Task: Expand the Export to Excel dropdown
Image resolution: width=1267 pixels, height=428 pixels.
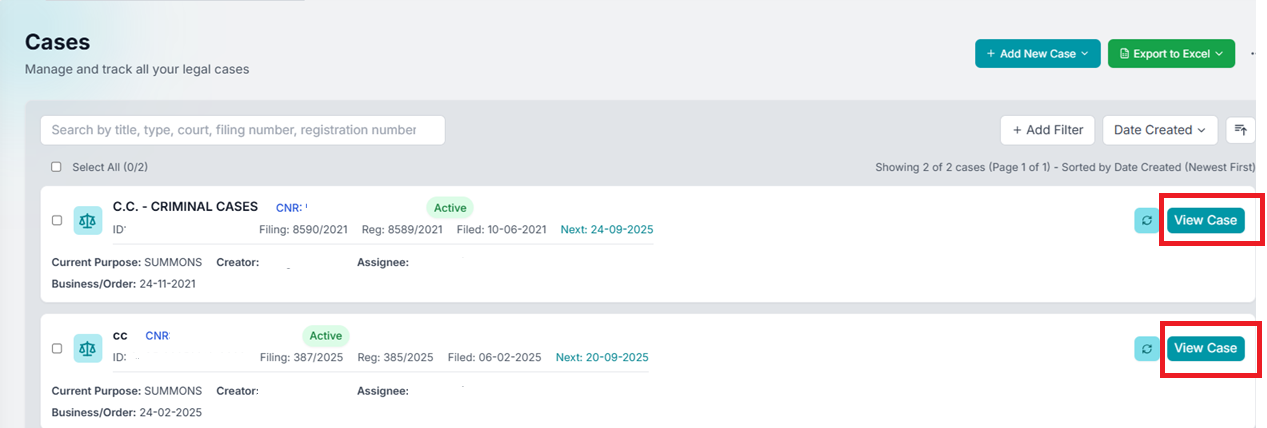Action: (x=1171, y=54)
